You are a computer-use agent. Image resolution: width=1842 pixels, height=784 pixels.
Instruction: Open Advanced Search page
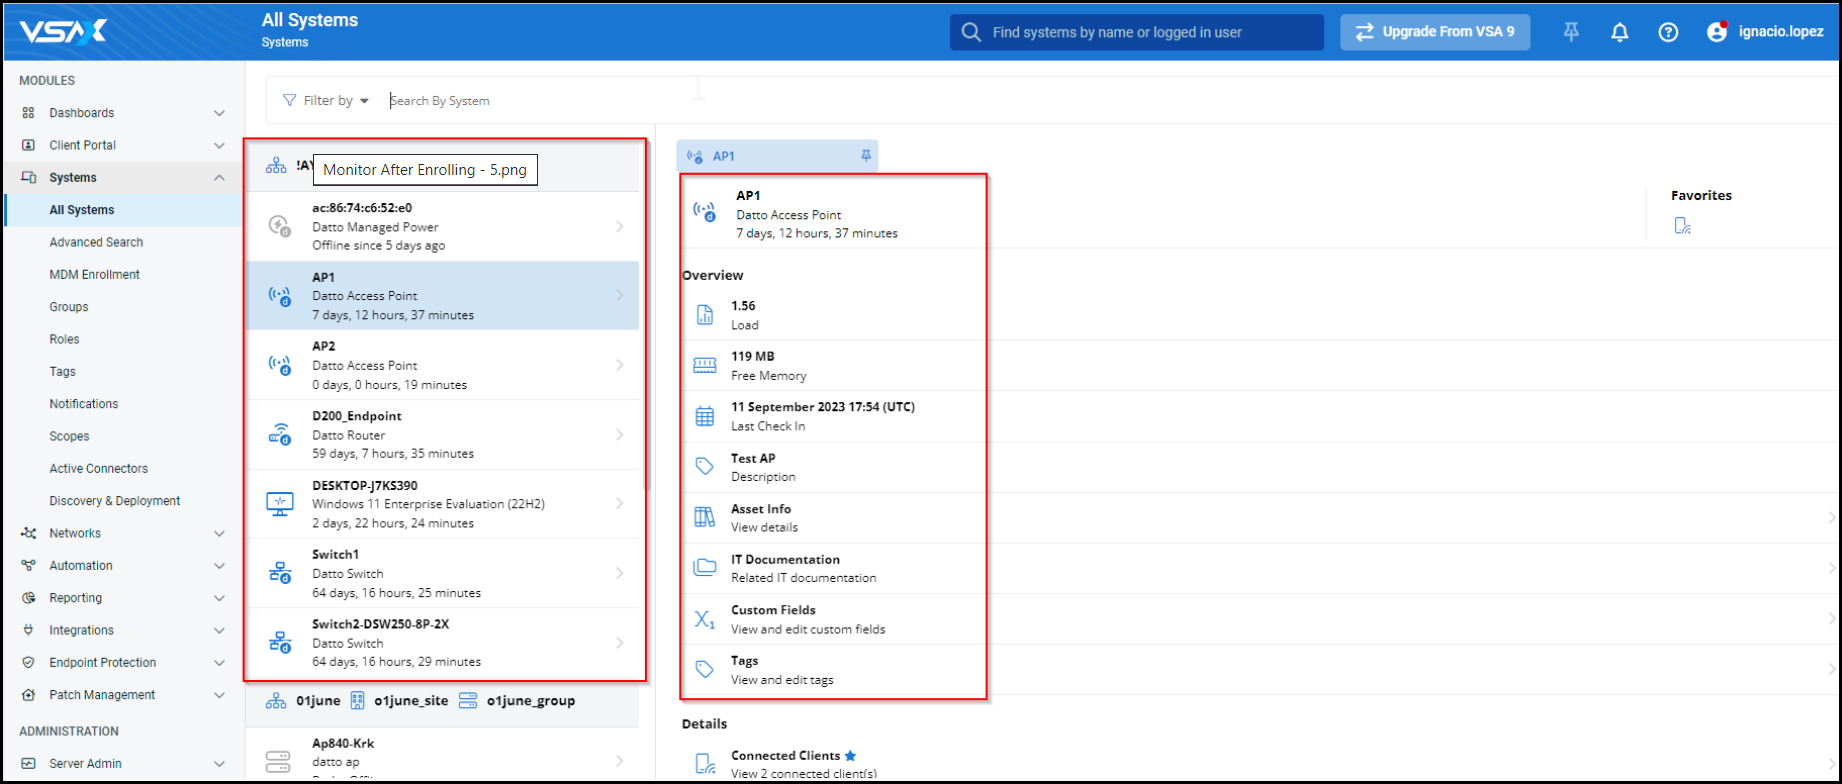[x=96, y=242]
